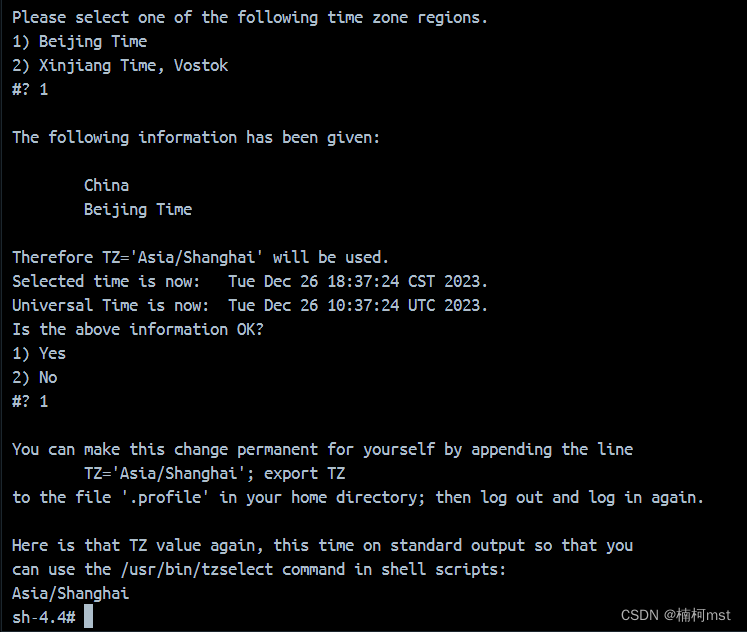The height and width of the screenshot is (632, 747).
Task: Click the line TZ='Asia/Shanghai'; export TZ
Action: pyautogui.click(x=214, y=473)
